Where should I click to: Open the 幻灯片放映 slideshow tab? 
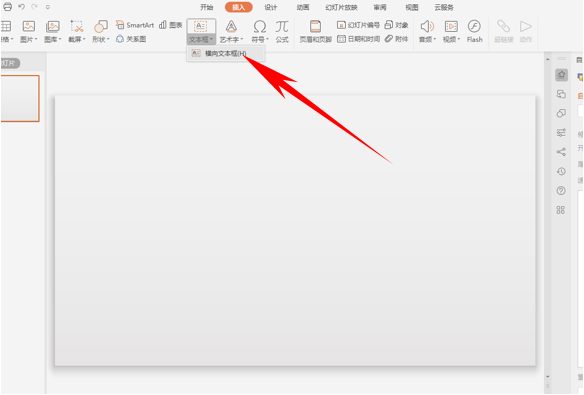pyautogui.click(x=341, y=7)
